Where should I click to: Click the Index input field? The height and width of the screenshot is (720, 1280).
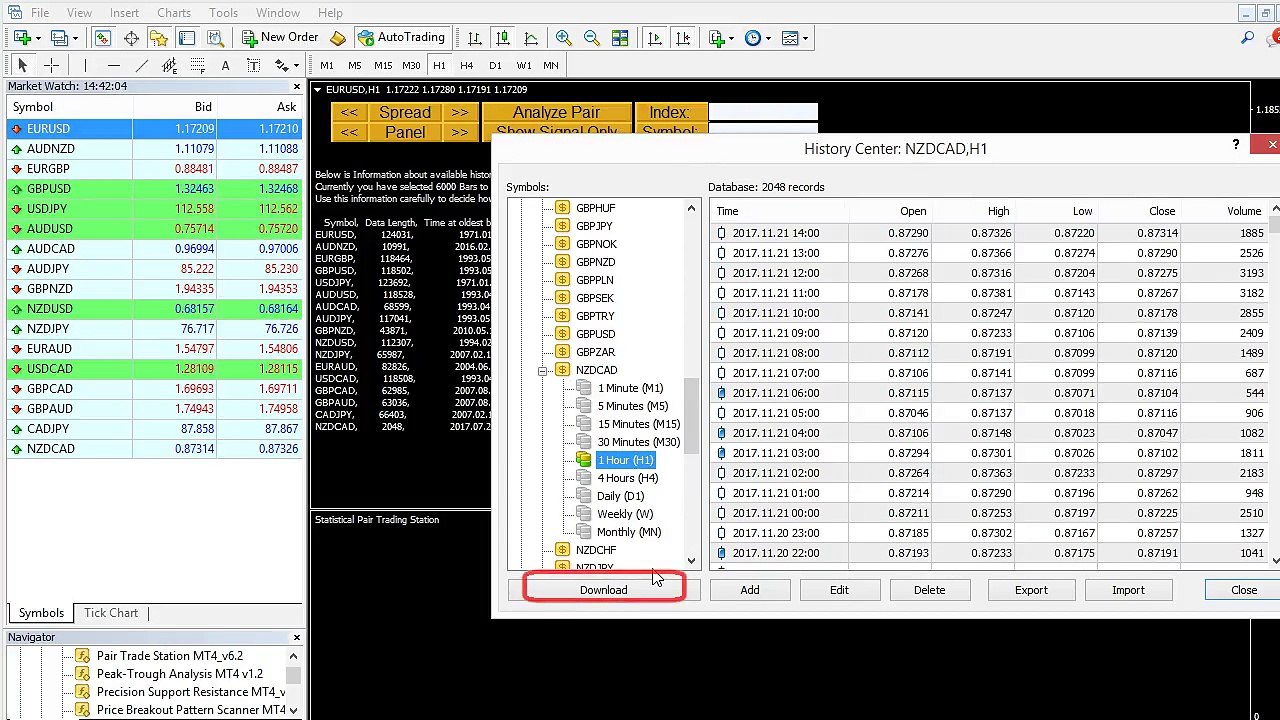[x=763, y=112]
